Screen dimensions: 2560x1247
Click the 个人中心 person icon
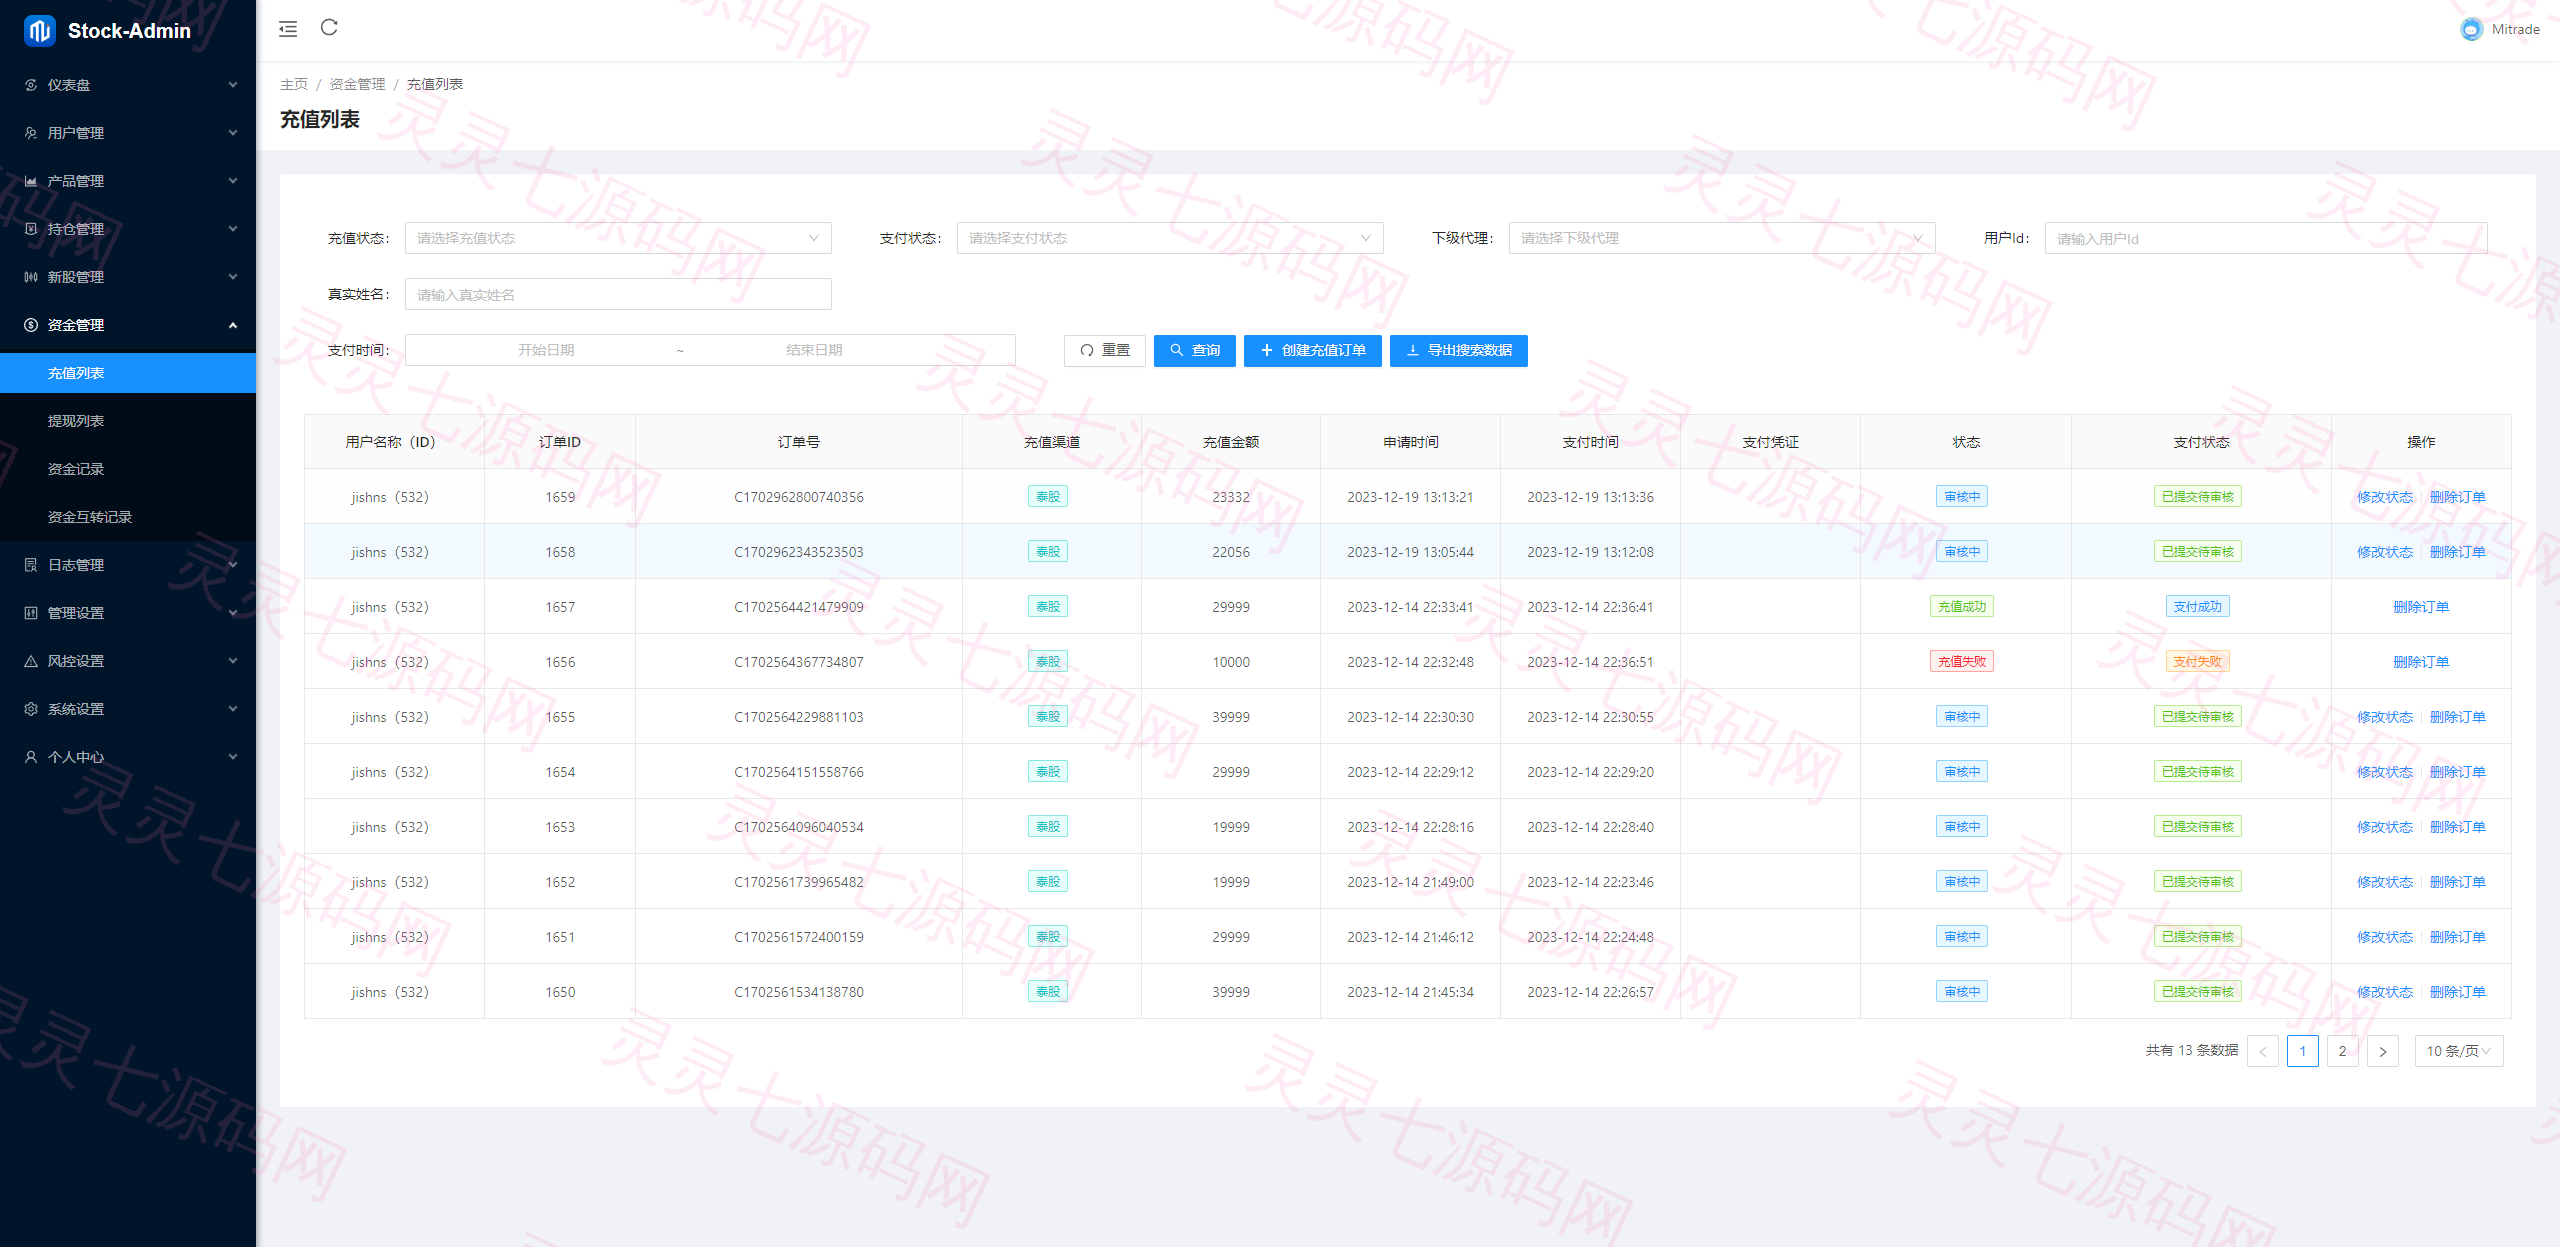31,757
